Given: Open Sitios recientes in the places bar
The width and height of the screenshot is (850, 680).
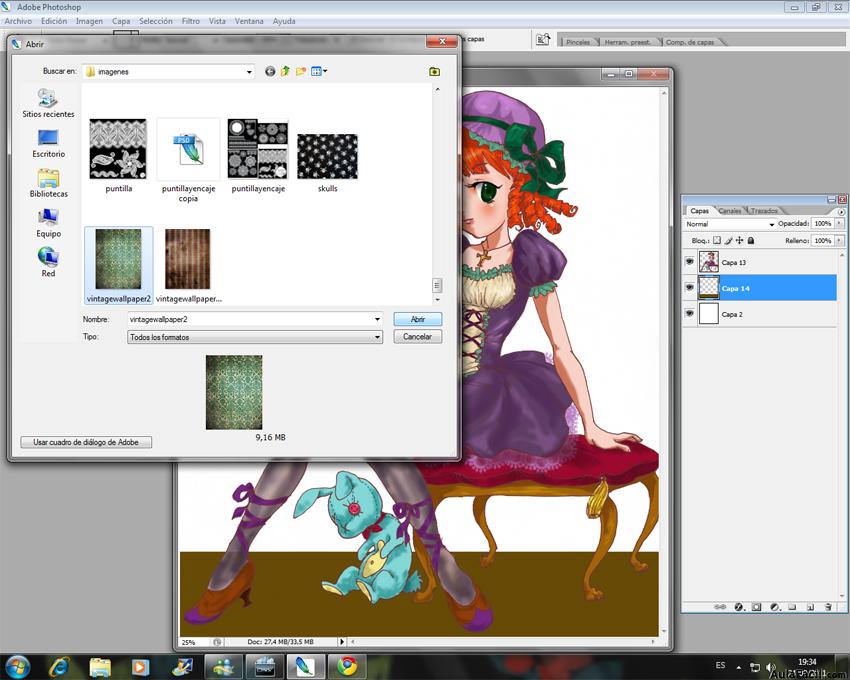Looking at the screenshot, I should [48, 103].
